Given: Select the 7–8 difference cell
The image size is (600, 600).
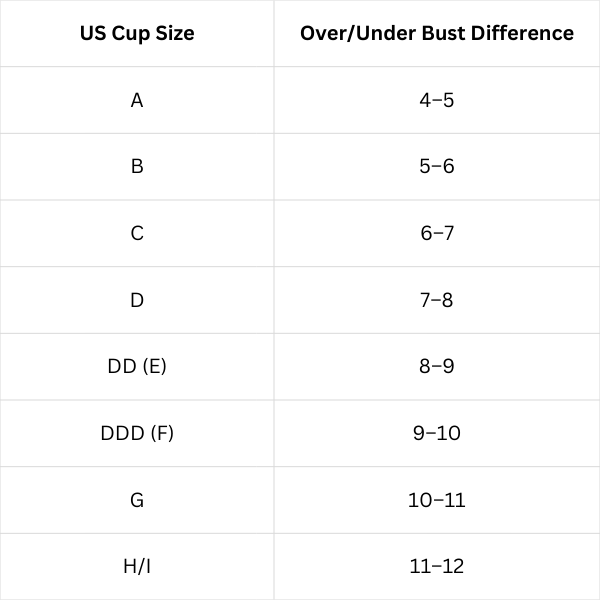Looking at the screenshot, I should click(x=437, y=300).
